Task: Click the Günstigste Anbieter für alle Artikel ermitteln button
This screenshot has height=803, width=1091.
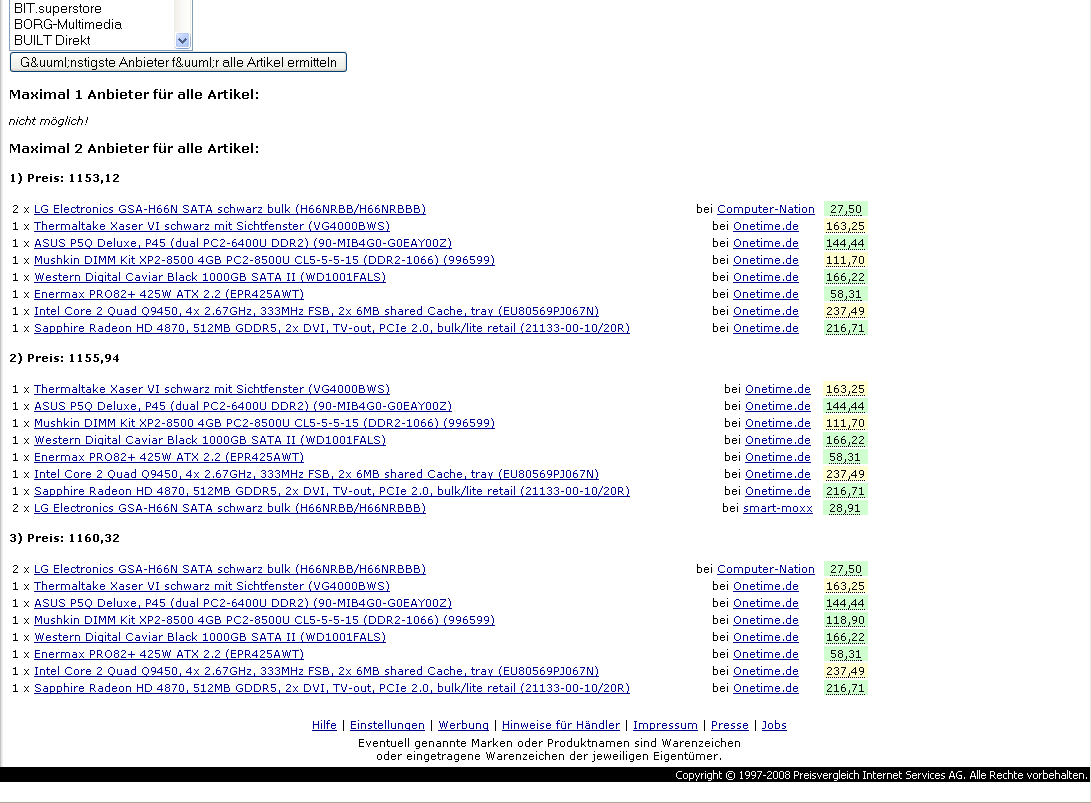Action: [178, 62]
